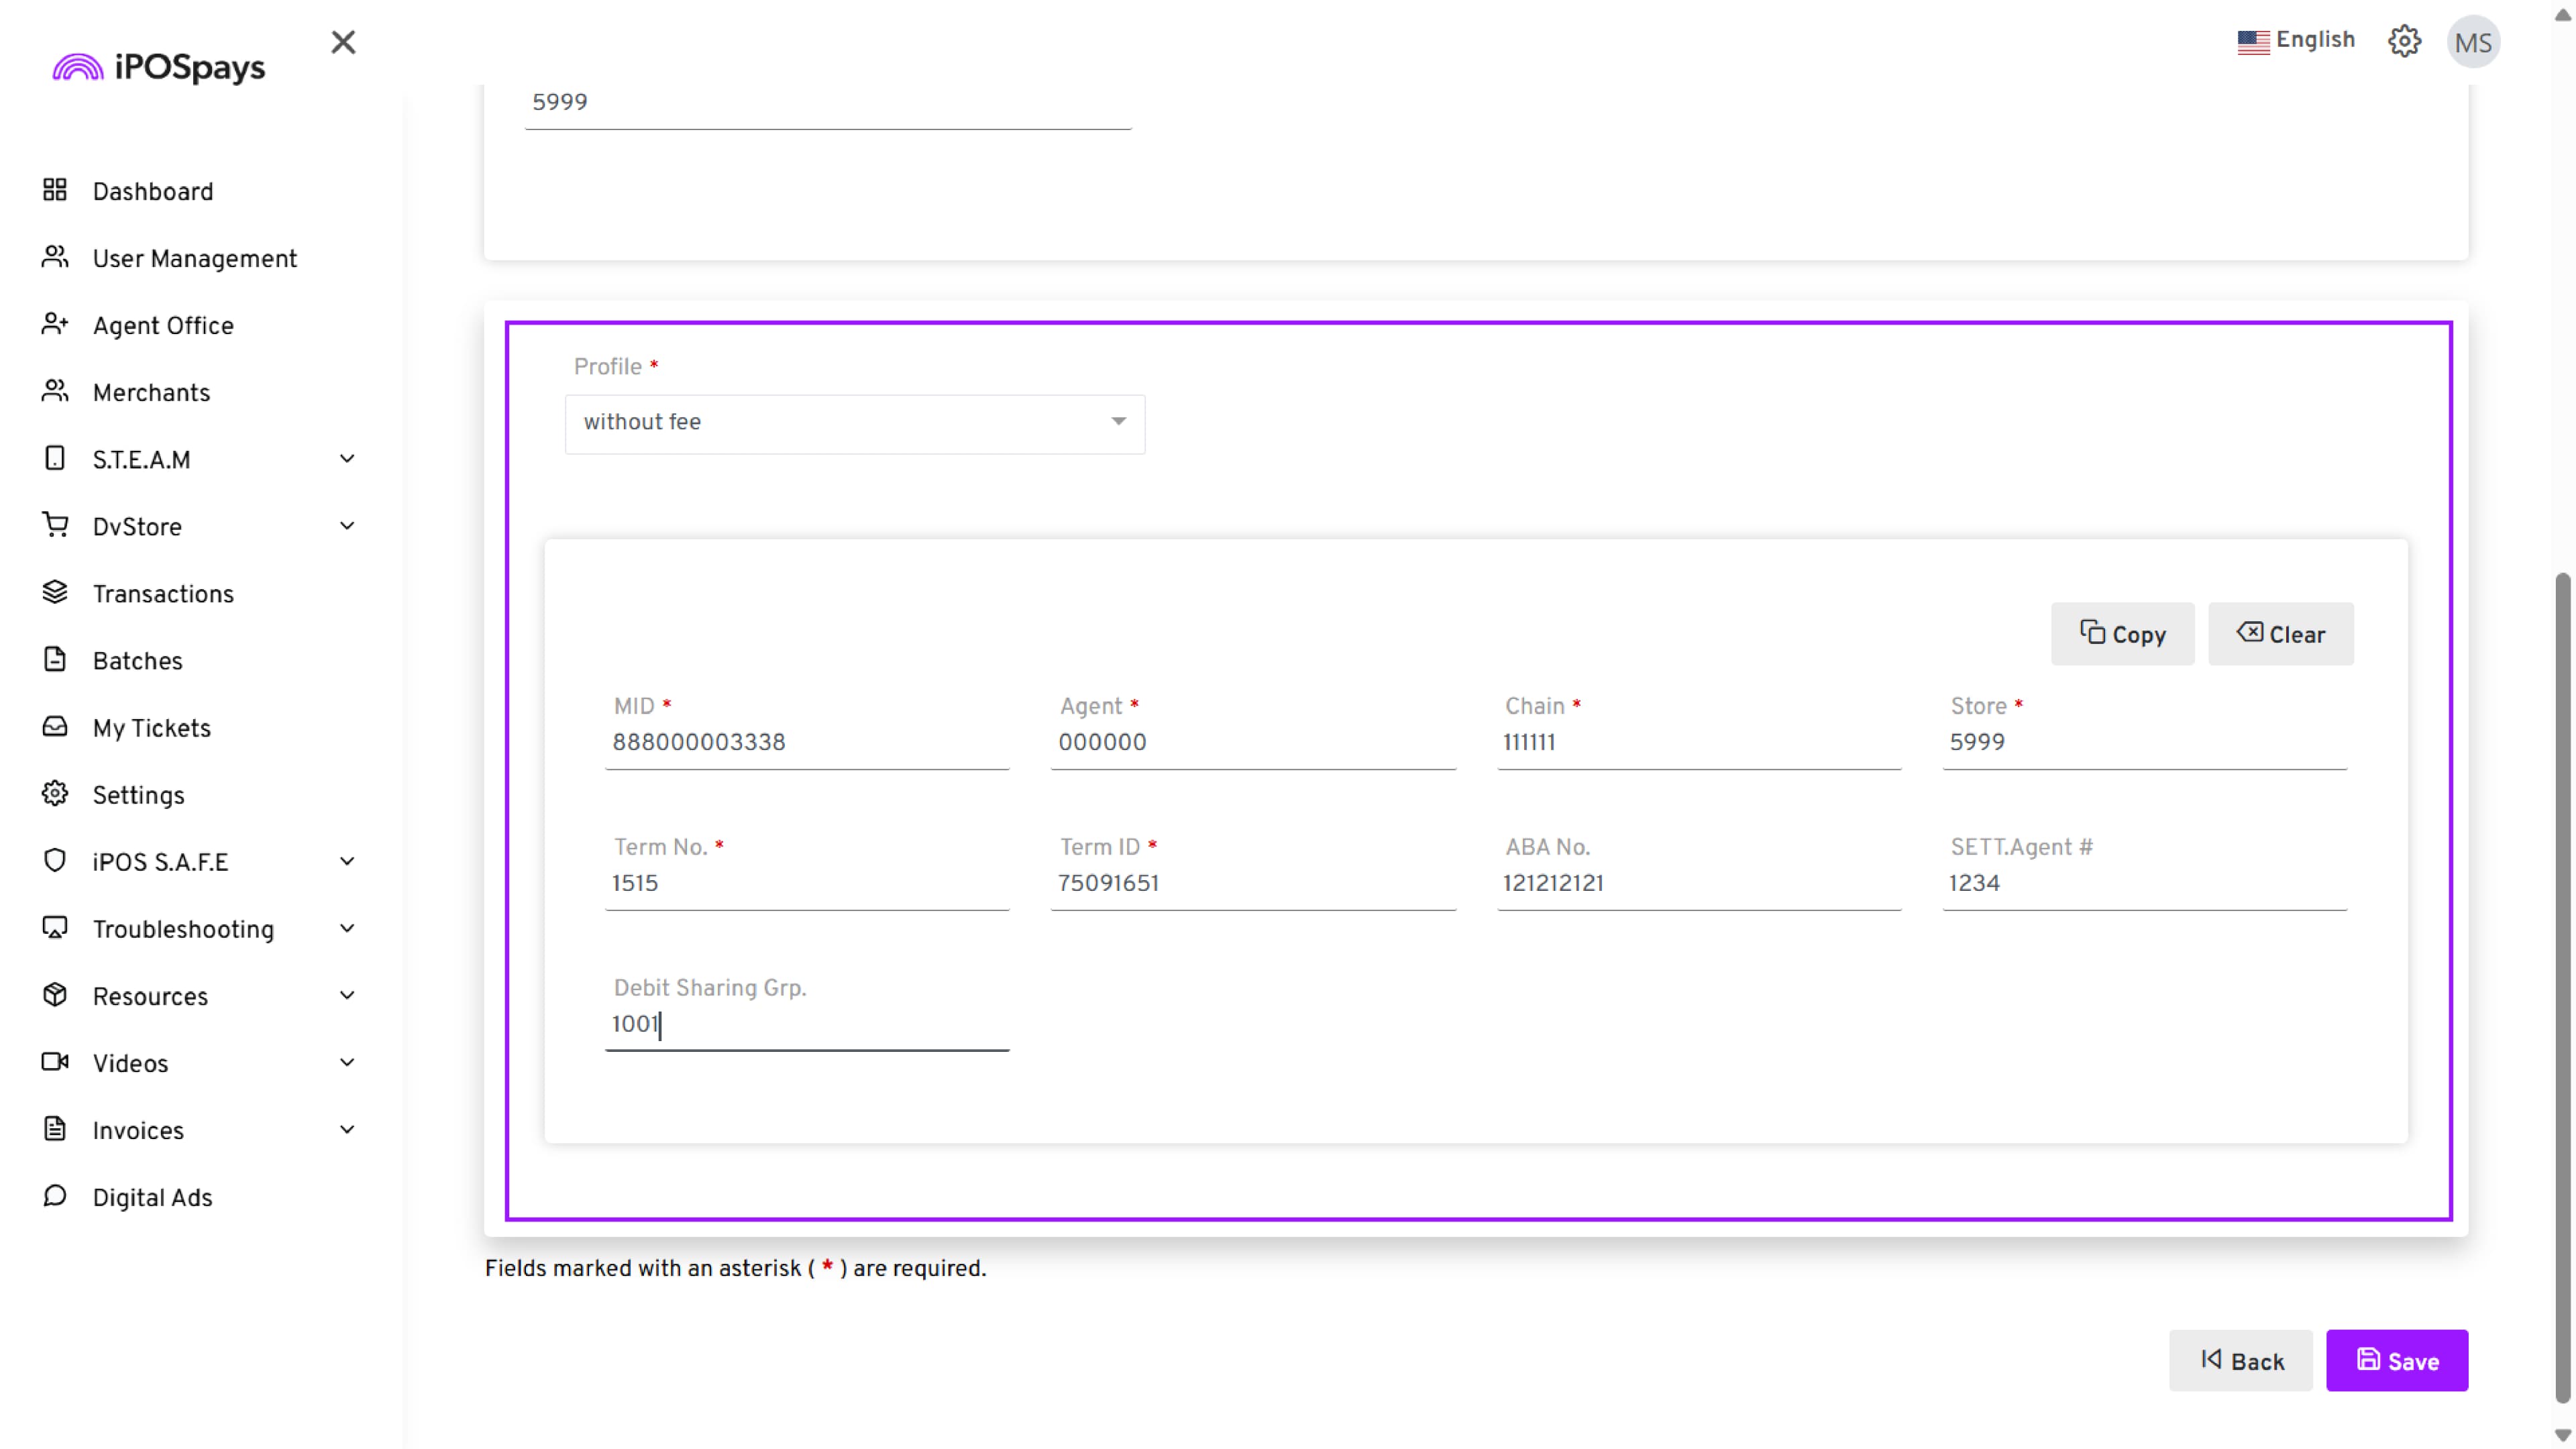Viewport: 2576px width, 1449px height.
Task: Click the Dashboard grid icon
Action: pyautogui.click(x=55, y=190)
